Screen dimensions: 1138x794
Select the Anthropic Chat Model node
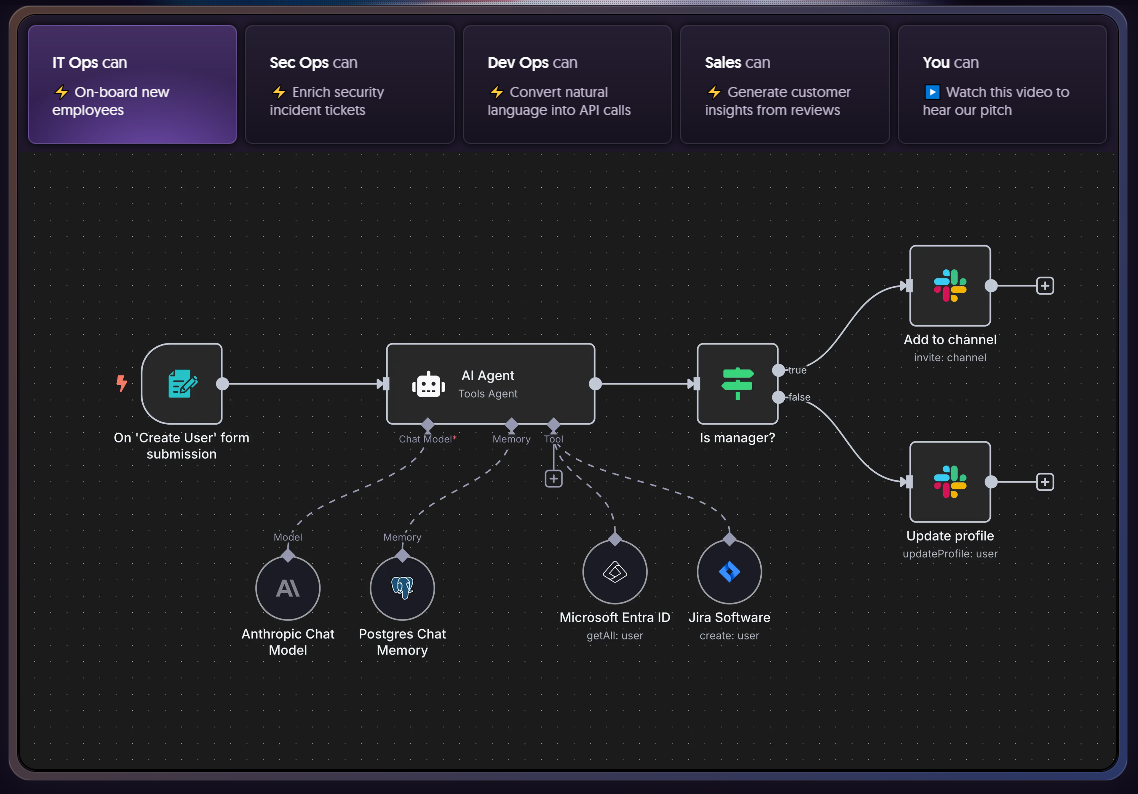288,589
